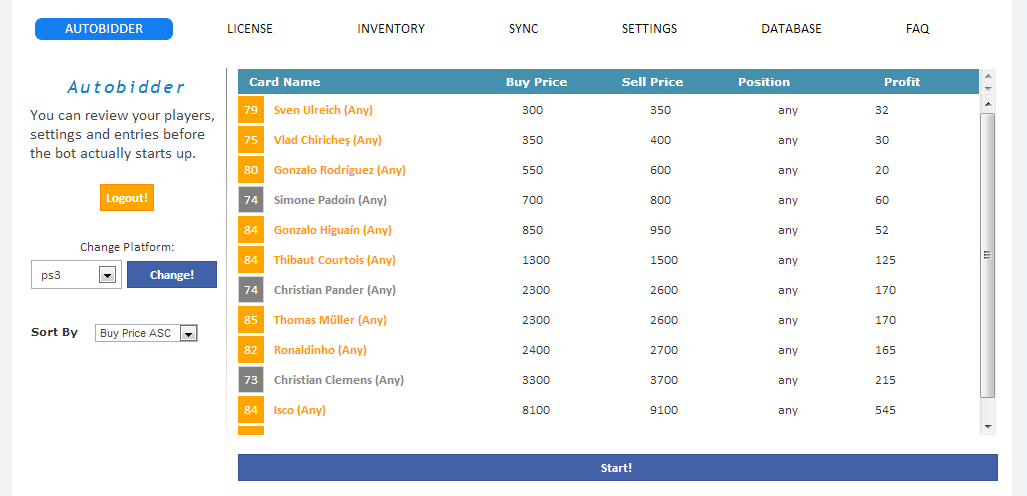Screen dimensions: 1027x496
Task: Start the autobidder with the Start! button
Action: click(617, 468)
